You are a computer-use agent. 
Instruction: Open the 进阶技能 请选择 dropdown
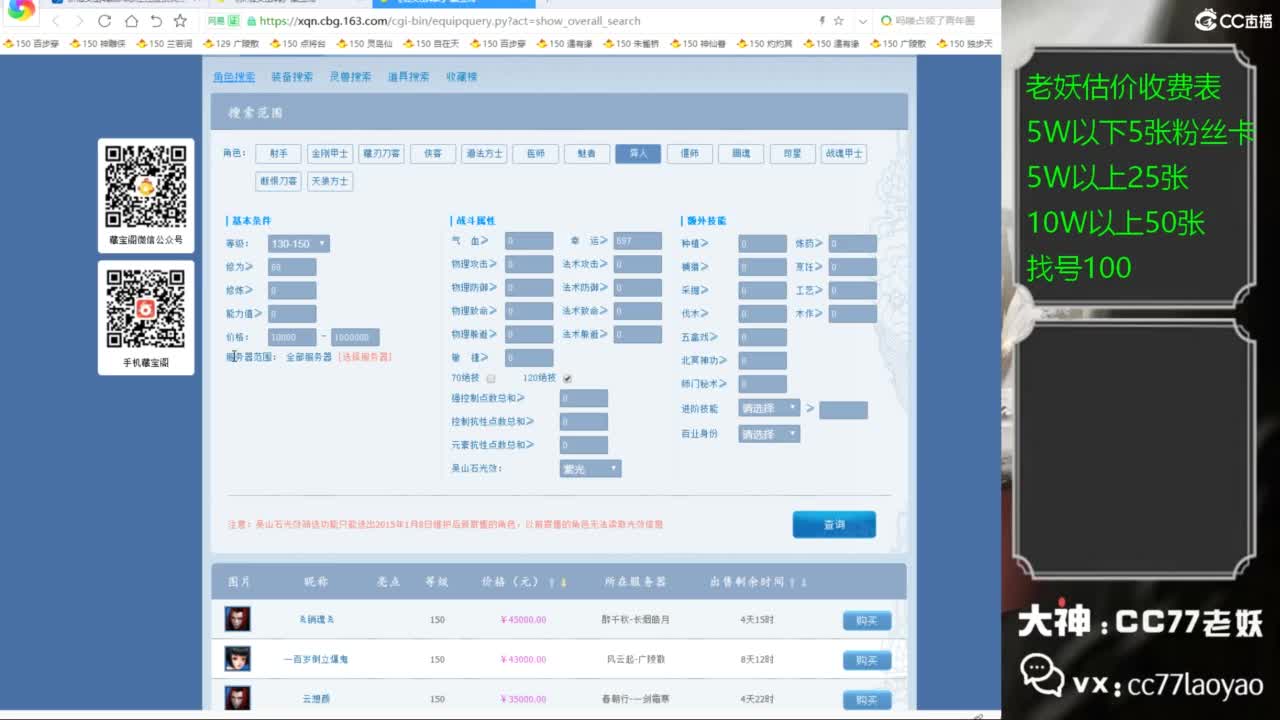[769, 409]
